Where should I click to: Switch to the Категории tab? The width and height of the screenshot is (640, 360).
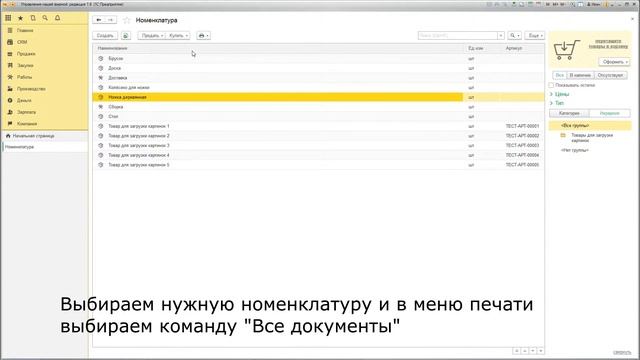tap(569, 113)
